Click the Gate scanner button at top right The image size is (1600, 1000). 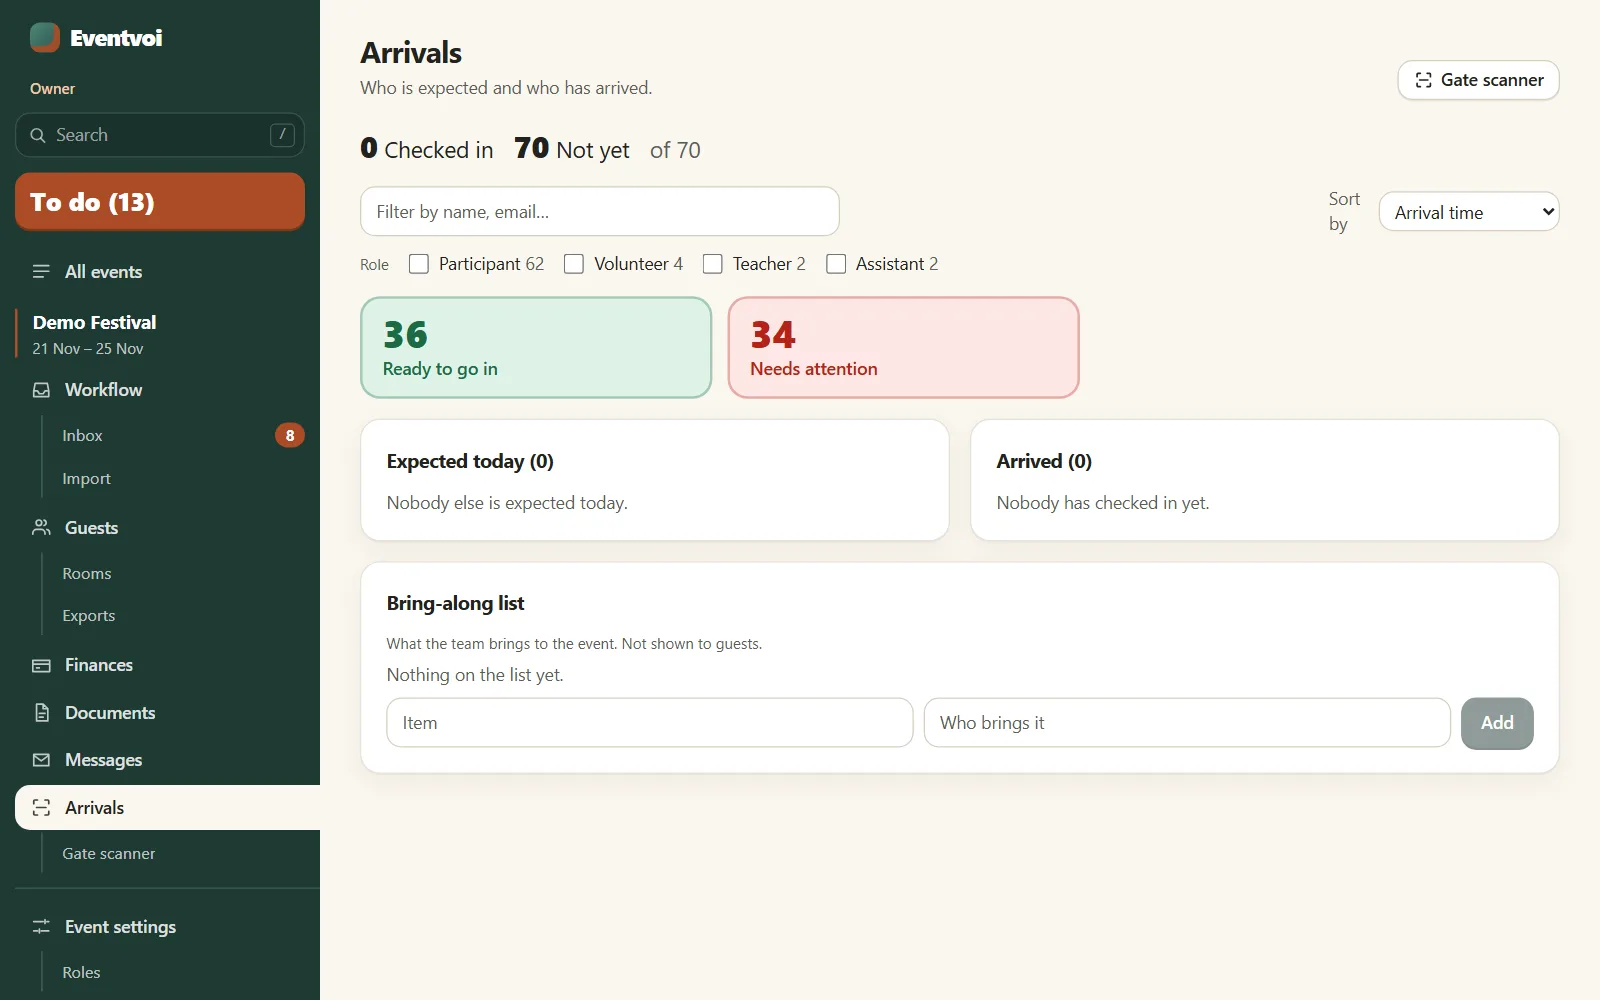(1478, 80)
